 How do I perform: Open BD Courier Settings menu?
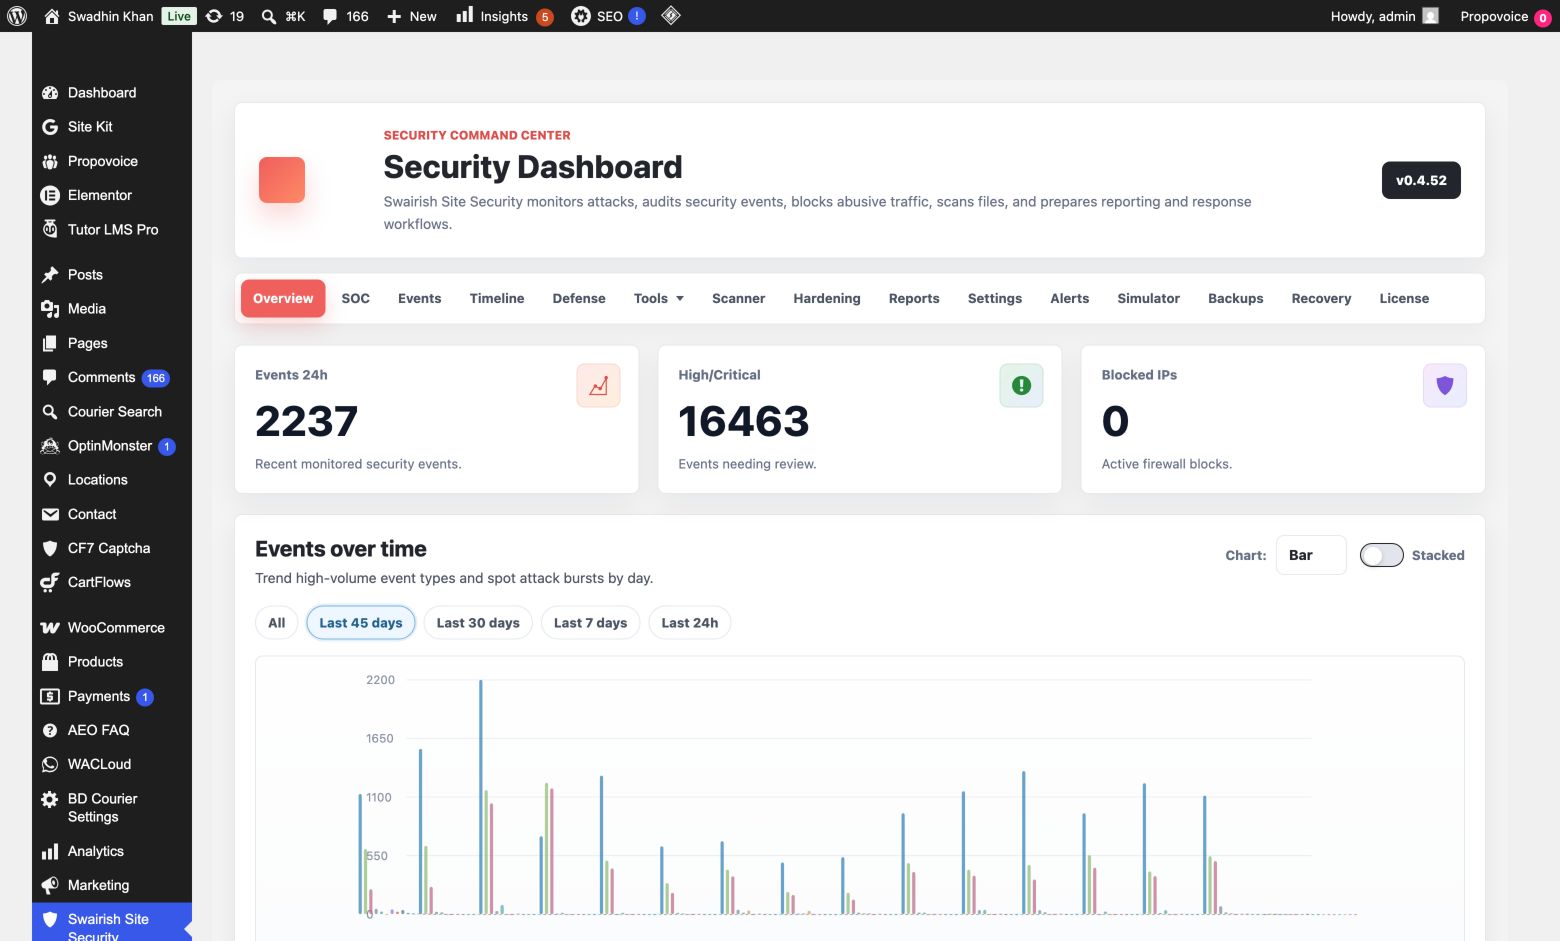[x=112, y=808]
